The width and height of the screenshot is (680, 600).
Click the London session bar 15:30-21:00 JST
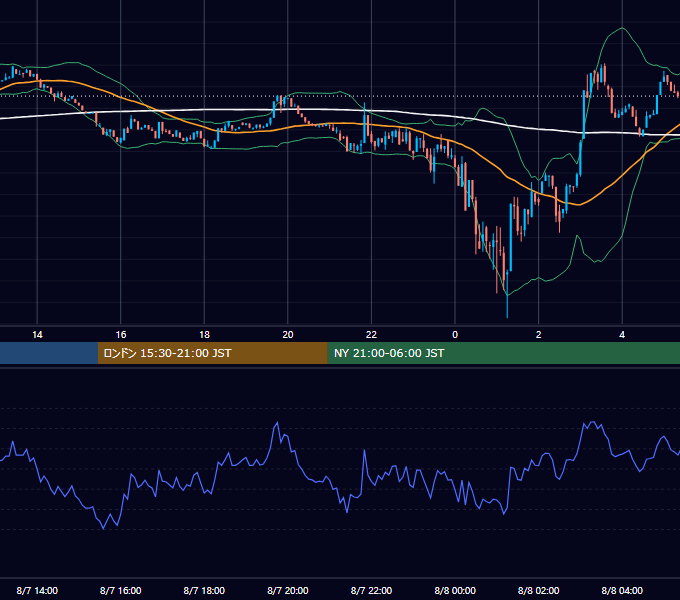point(212,353)
